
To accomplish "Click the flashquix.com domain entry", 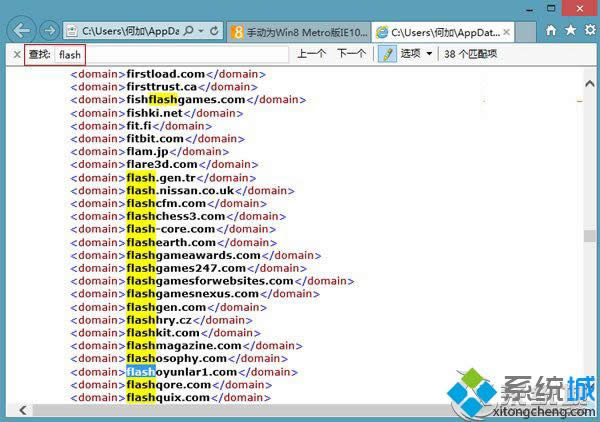I will tap(170, 398).
